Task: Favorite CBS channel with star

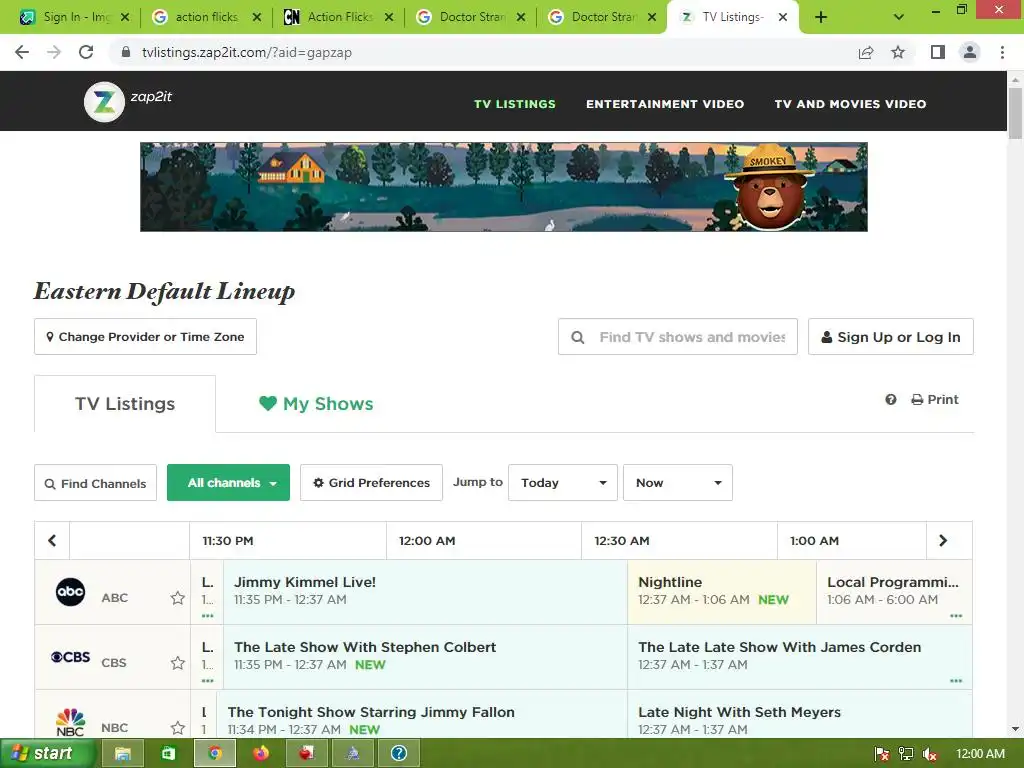Action: 178,663
